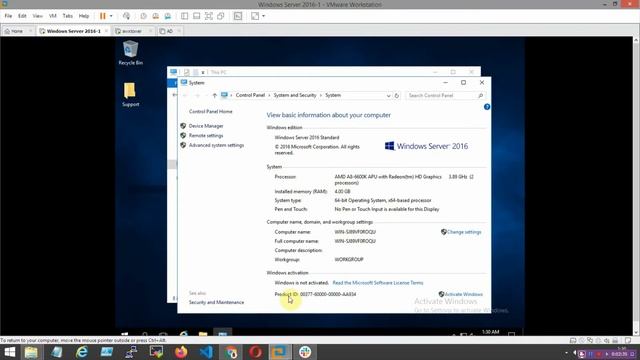The image size is (640, 360).
Task: Click the guest VM clock showing 1:30 AM
Action: click(x=491, y=332)
